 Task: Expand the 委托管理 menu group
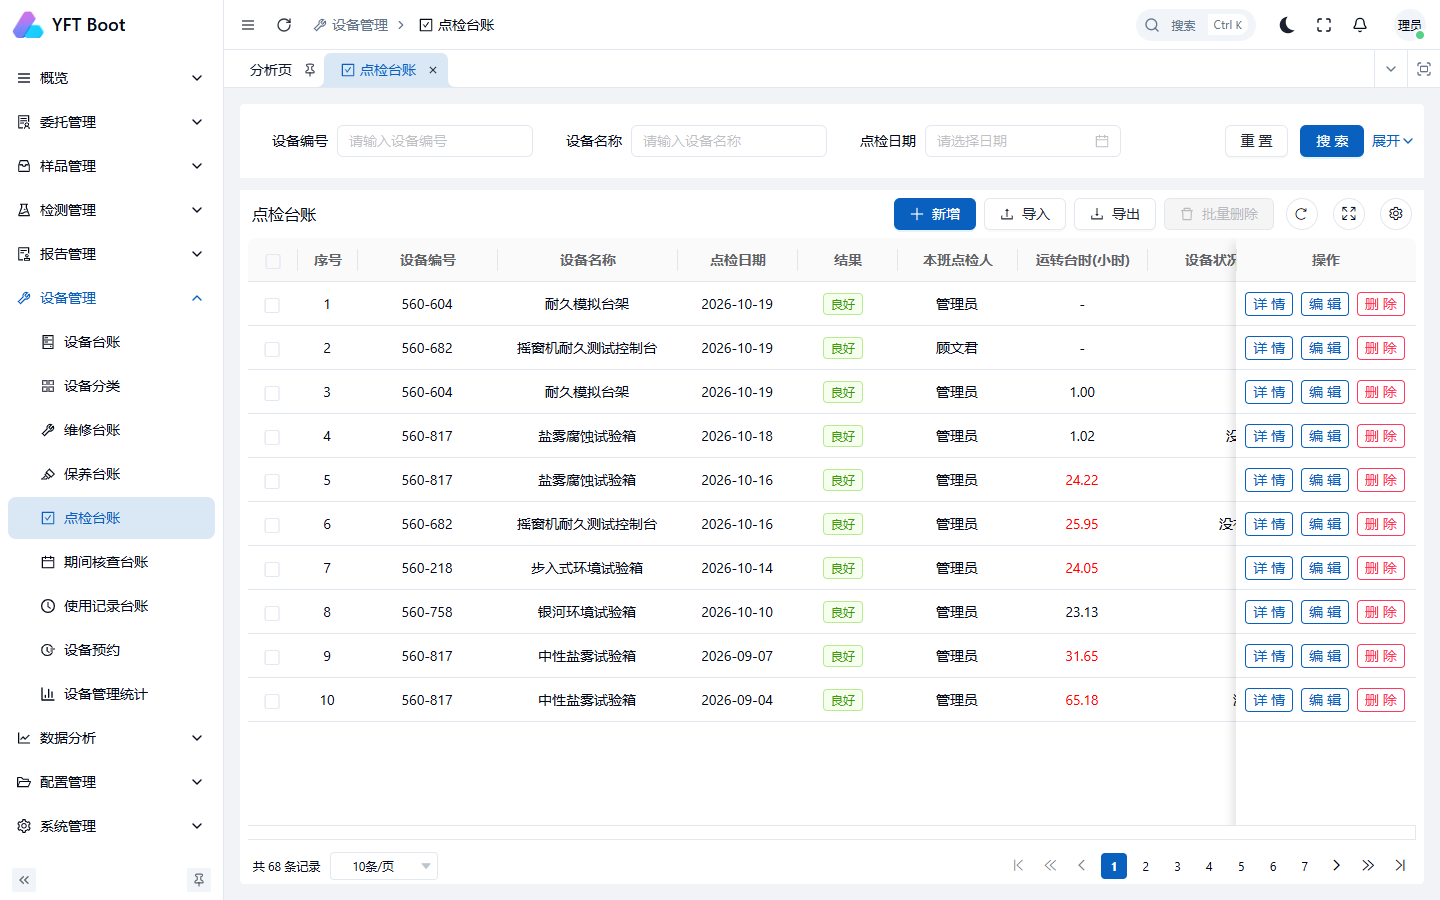[x=111, y=122]
